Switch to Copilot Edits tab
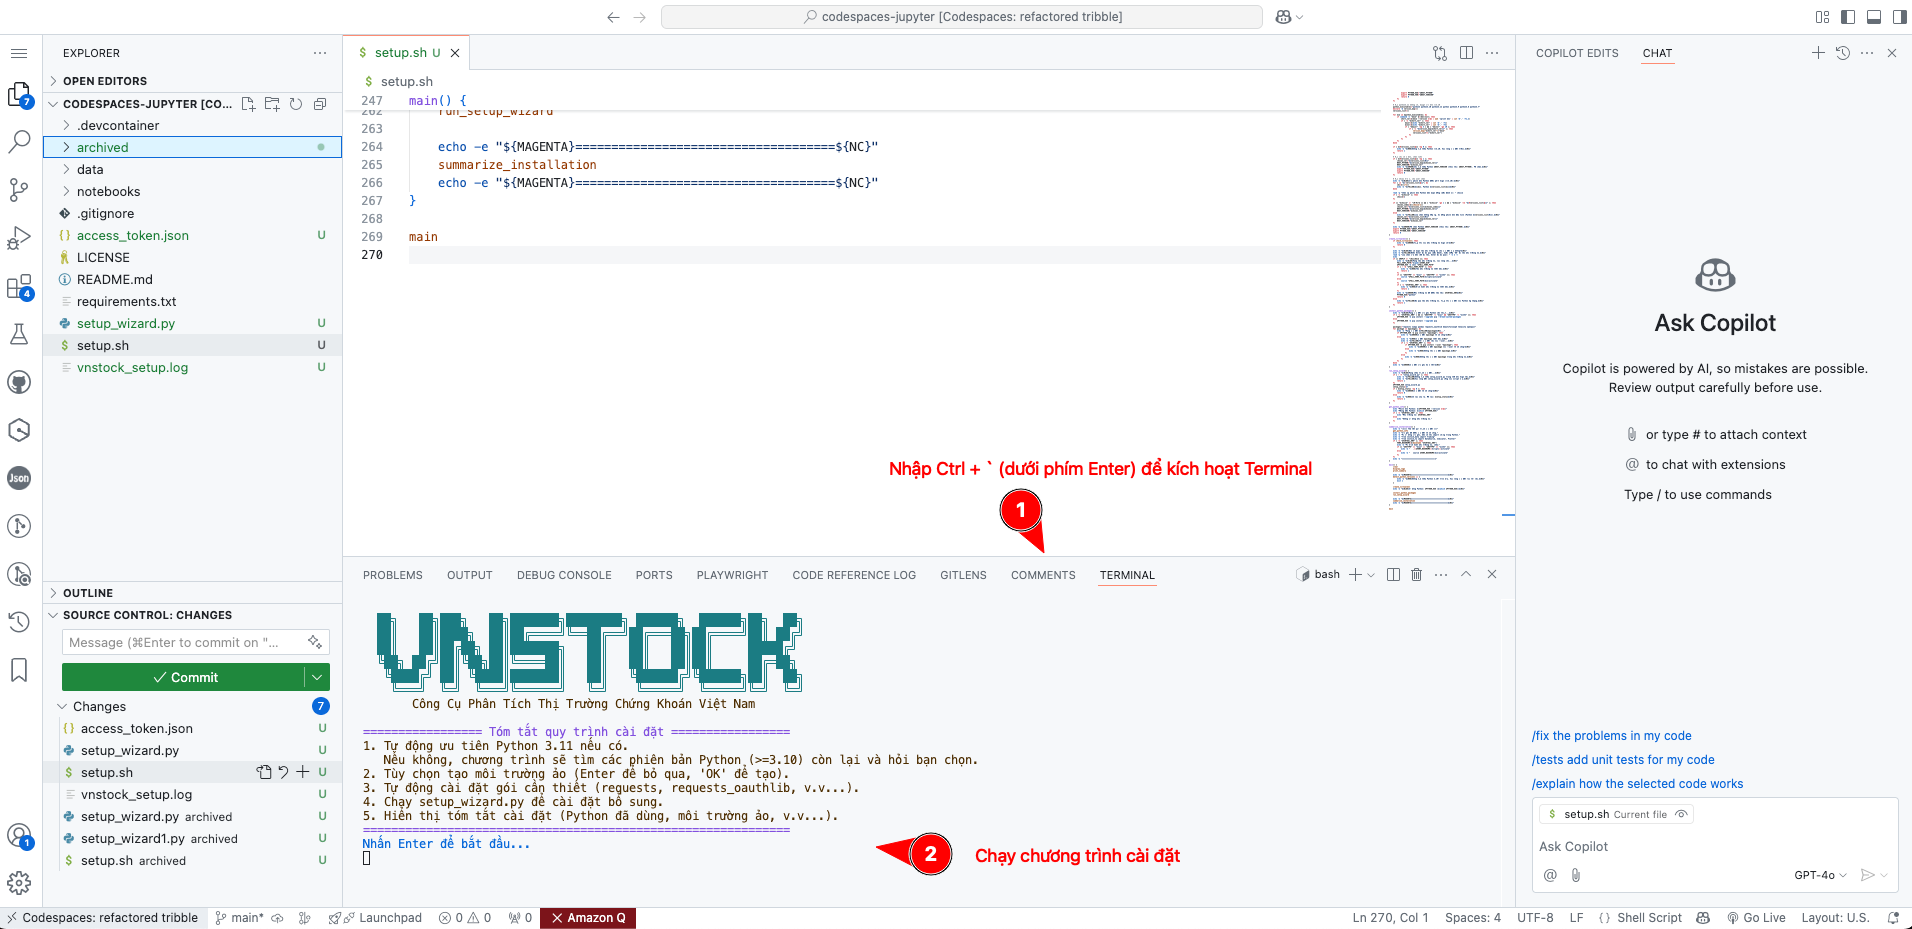The width and height of the screenshot is (1912, 929). pos(1577,53)
